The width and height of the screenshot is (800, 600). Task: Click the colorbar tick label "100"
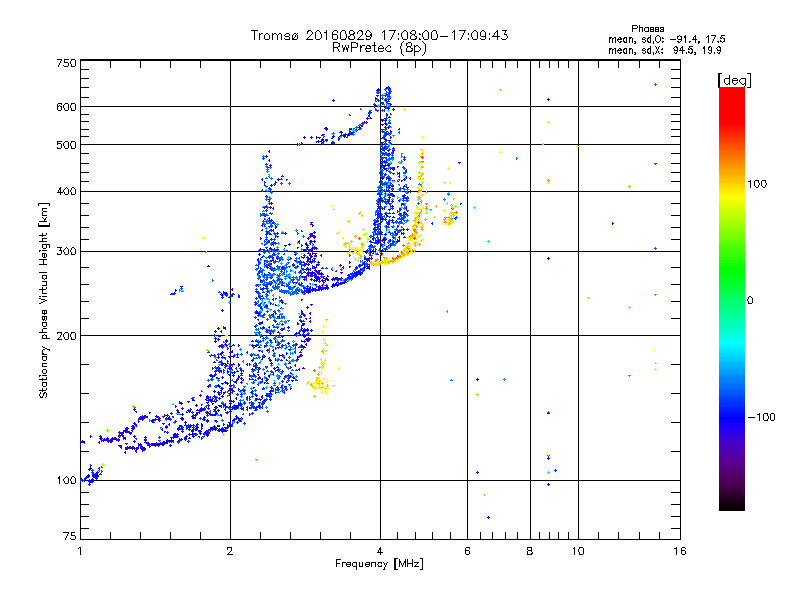tap(757, 184)
